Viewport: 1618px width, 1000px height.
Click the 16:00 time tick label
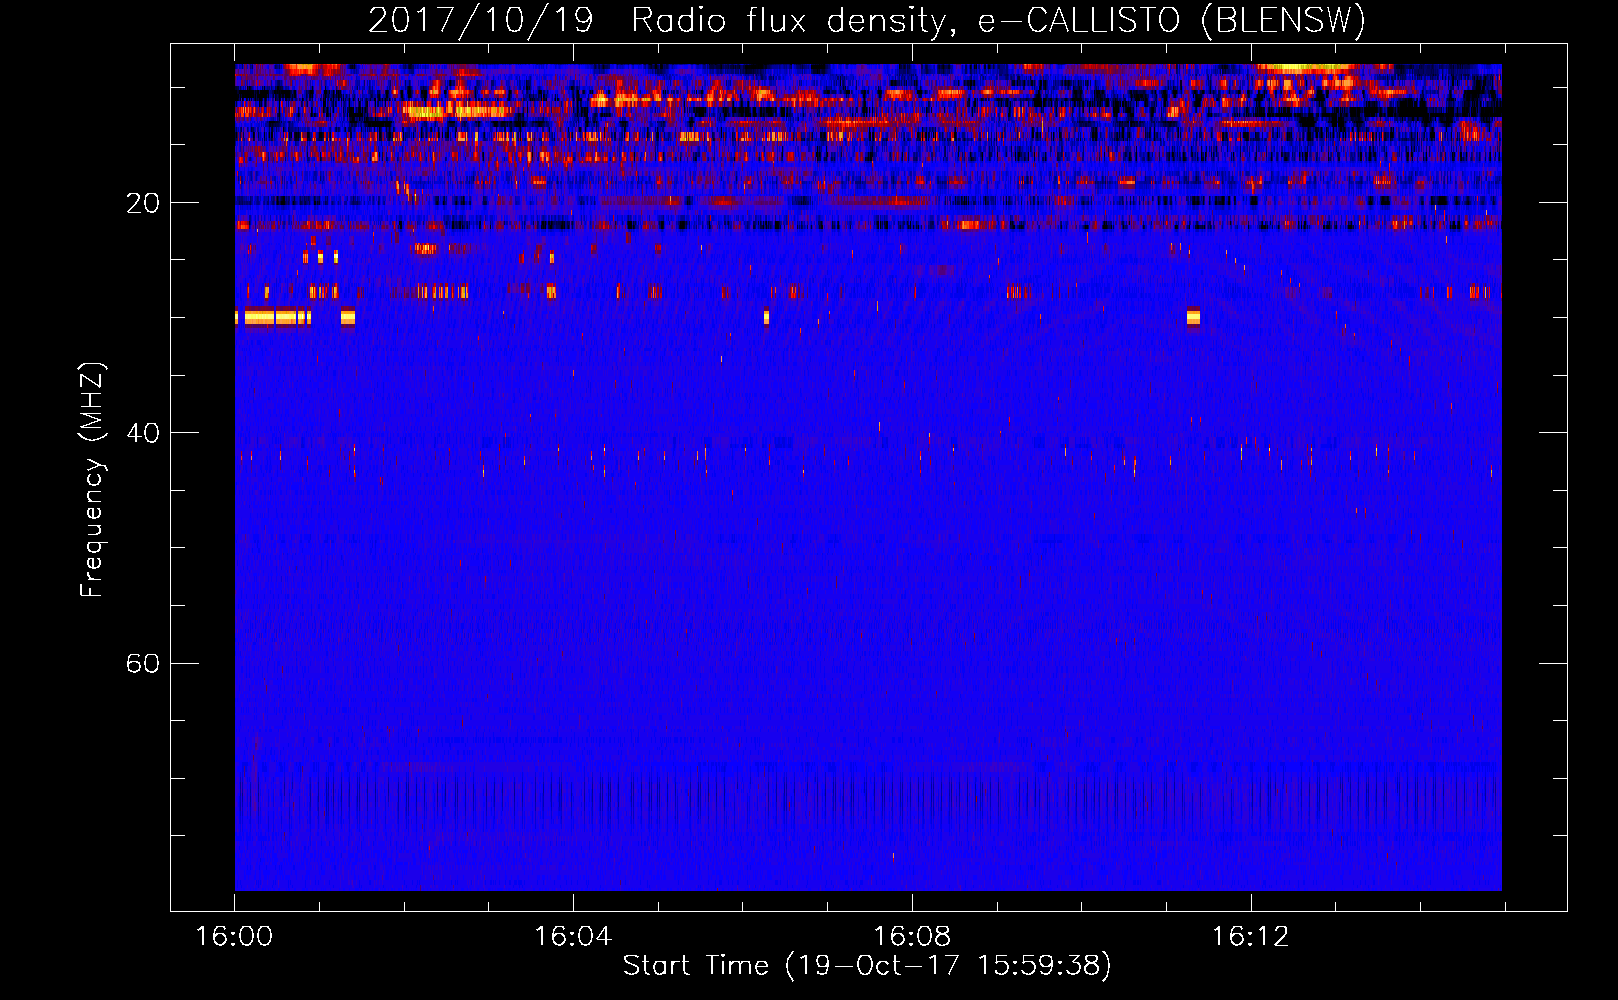[234, 936]
